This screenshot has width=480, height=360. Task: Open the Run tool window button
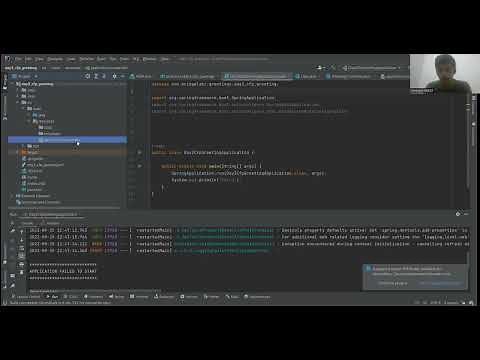pos(52,296)
